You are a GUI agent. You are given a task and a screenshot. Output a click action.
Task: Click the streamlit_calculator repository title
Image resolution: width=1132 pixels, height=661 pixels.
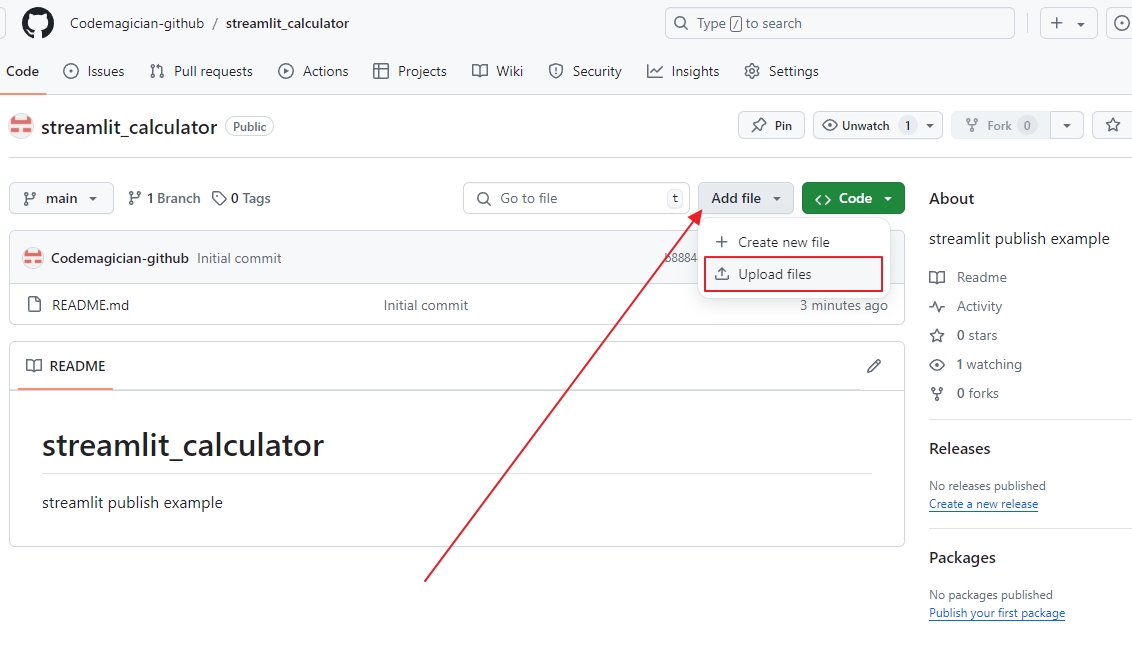(x=129, y=127)
